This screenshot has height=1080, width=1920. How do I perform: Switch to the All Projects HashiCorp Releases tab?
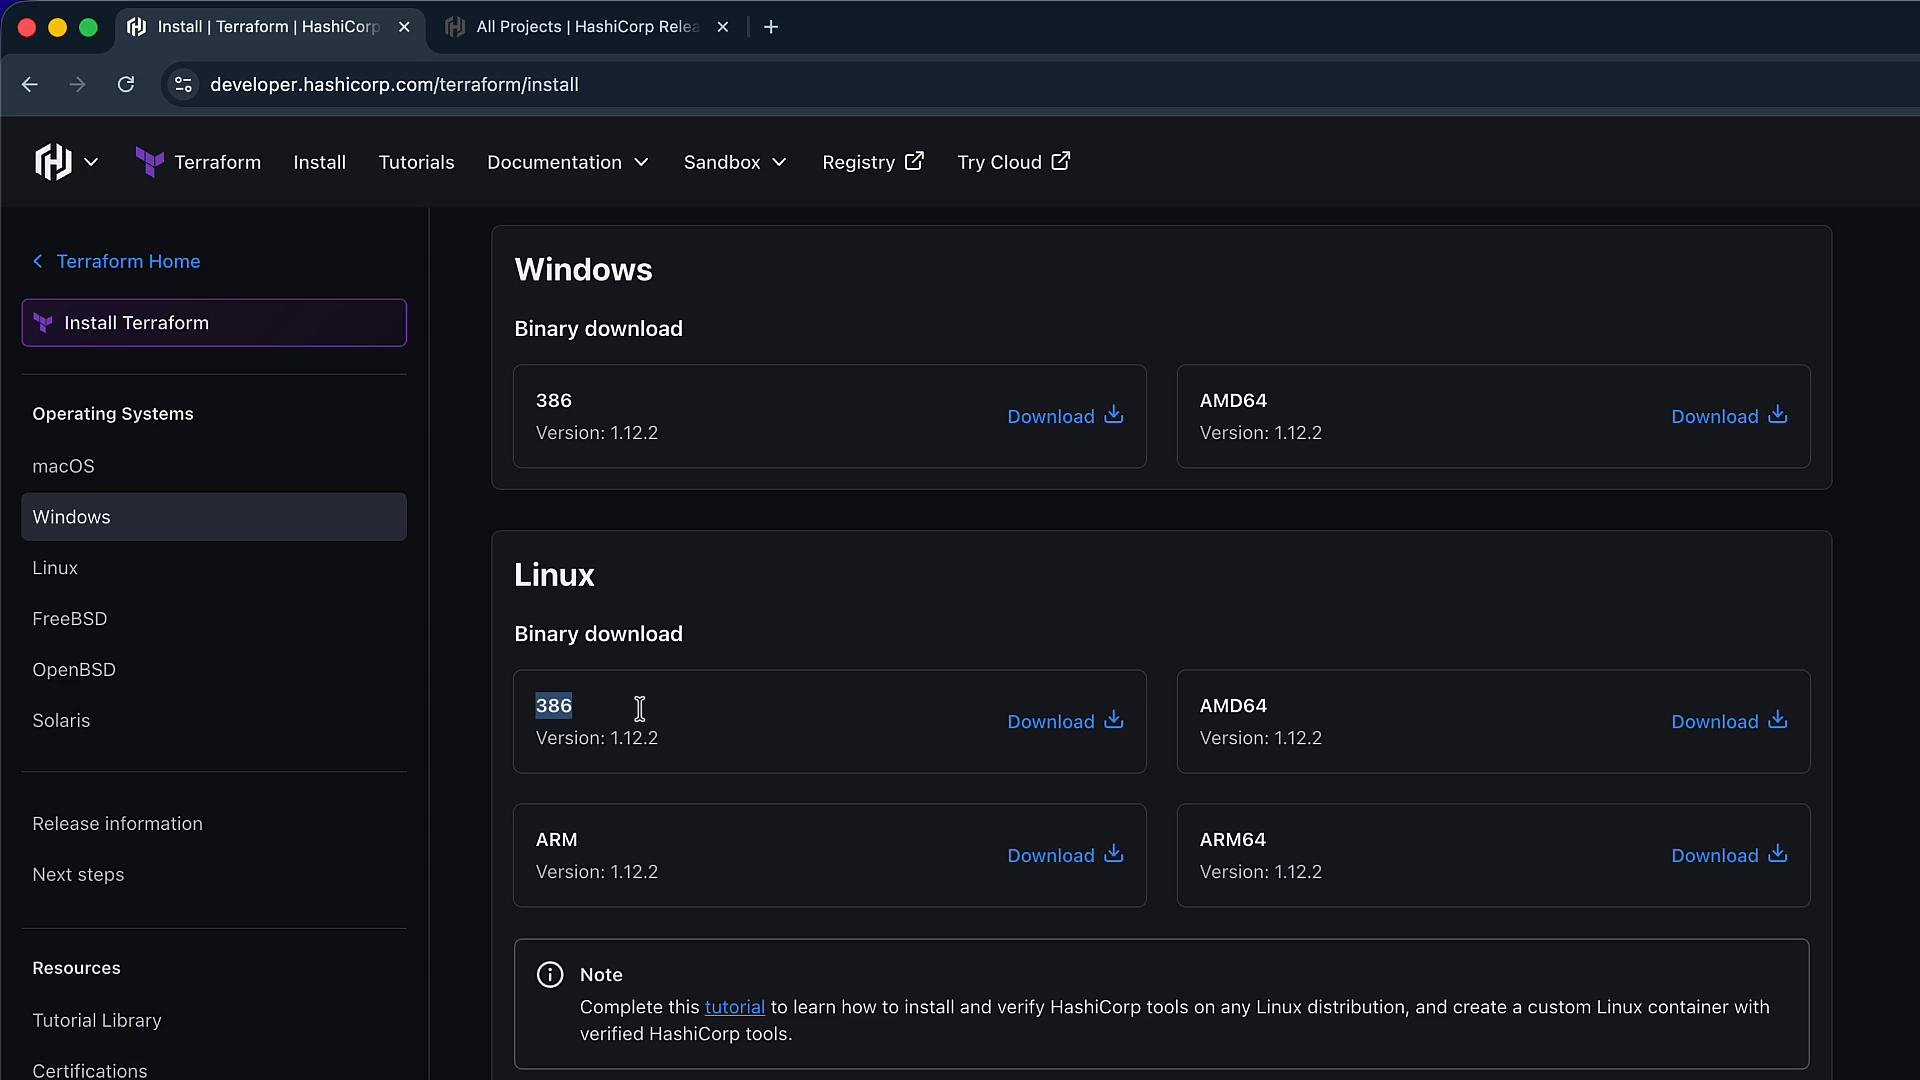tap(587, 27)
